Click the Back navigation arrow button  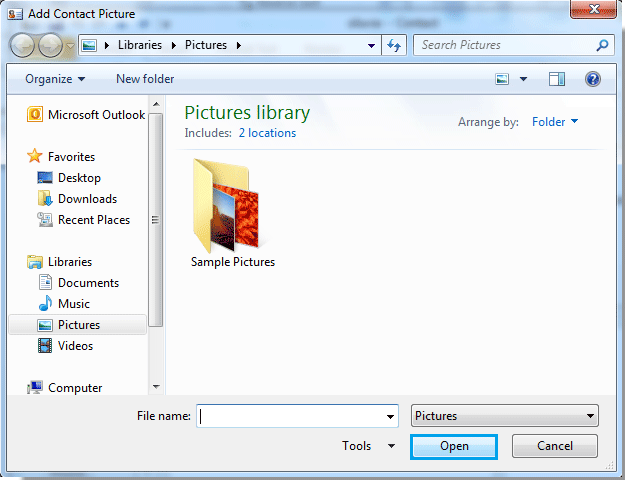23,45
